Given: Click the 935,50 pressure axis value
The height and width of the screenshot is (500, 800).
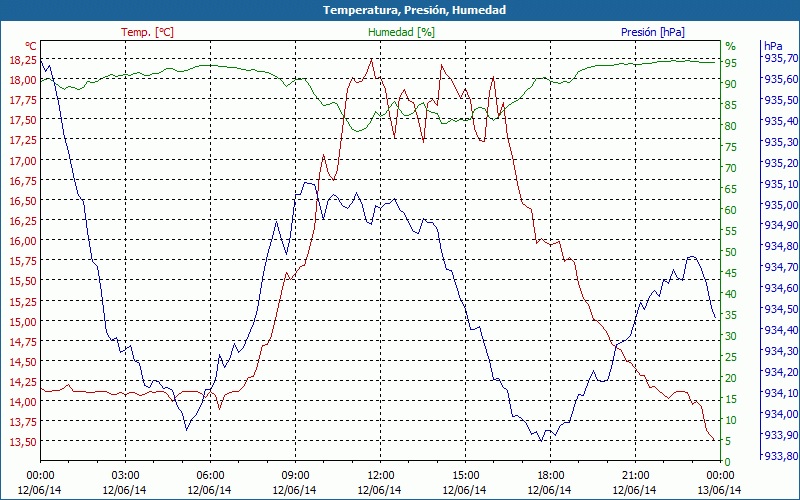Looking at the screenshot, I should tap(780, 99).
